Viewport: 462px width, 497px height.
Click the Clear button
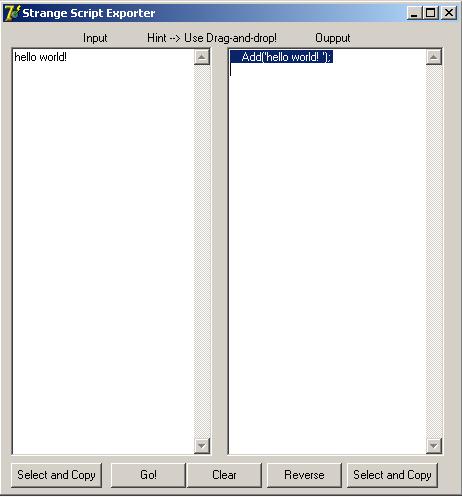(224, 475)
